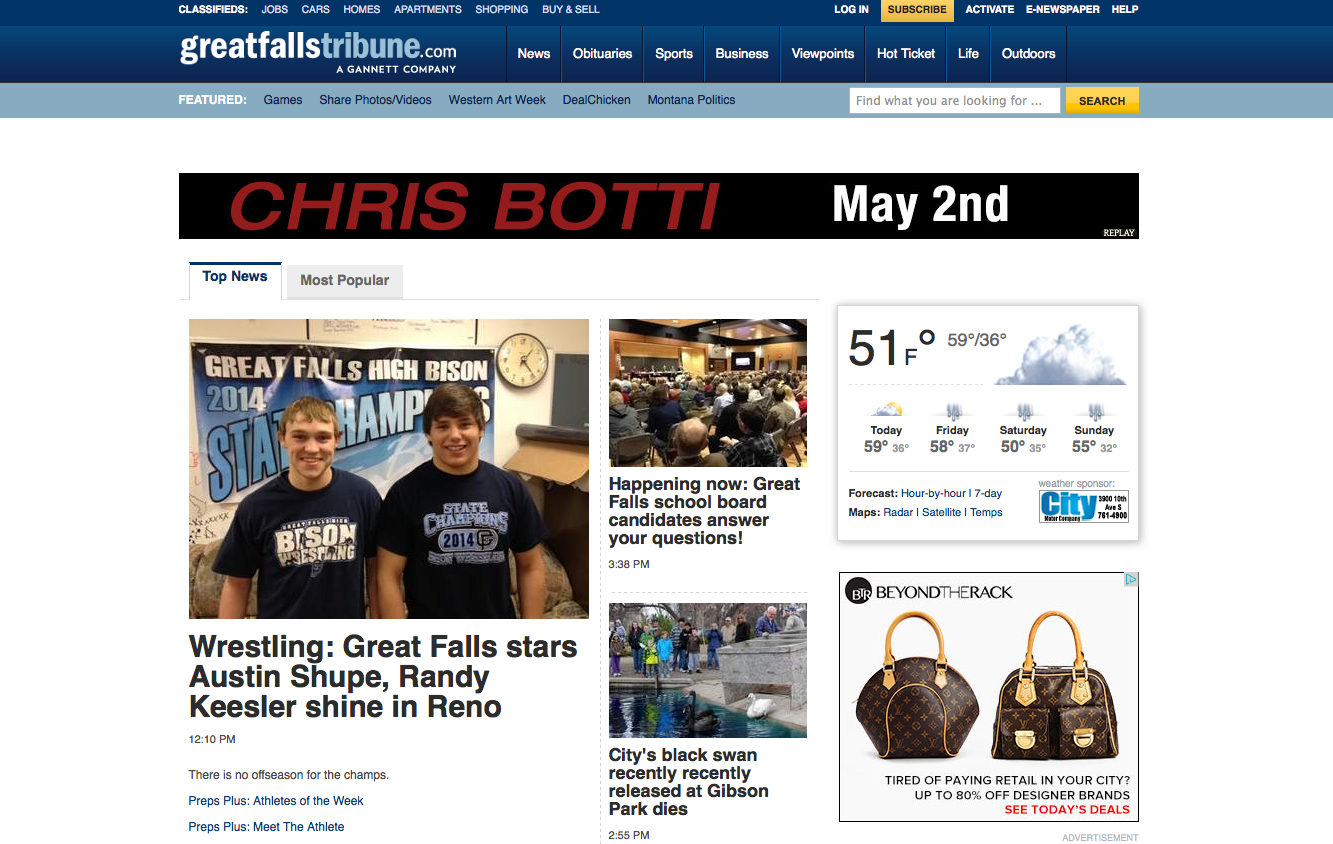The image size is (1333, 844).
Task: Open the Hour-by-hour forecast link
Action: click(x=933, y=493)
